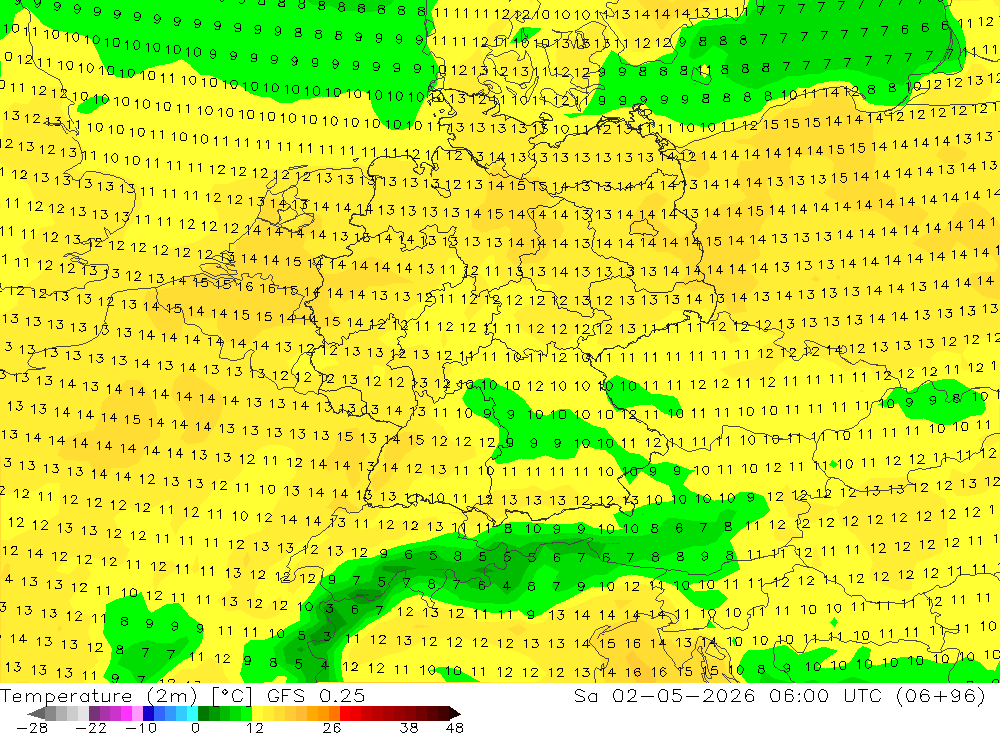Click the dark blue swatch in the colorbar
This screenshot has height=733, width=1000.
pyautogui.click(x=148, y=713)
